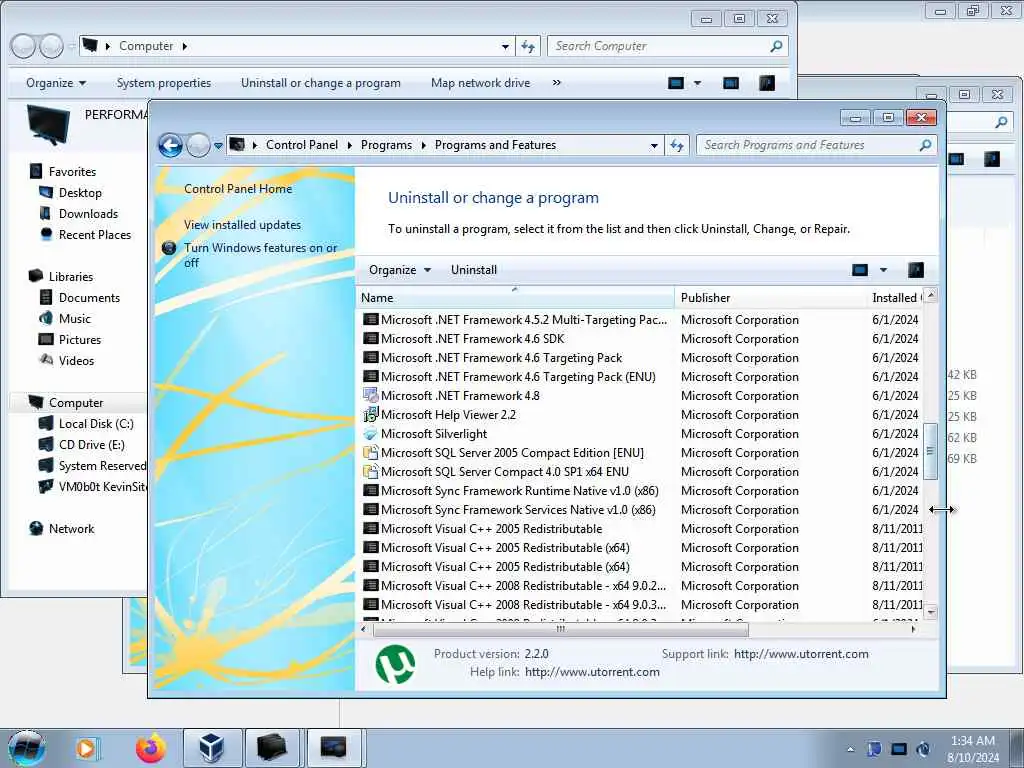
Task: Show hidden system tray icons
Action: pos(850,749)
